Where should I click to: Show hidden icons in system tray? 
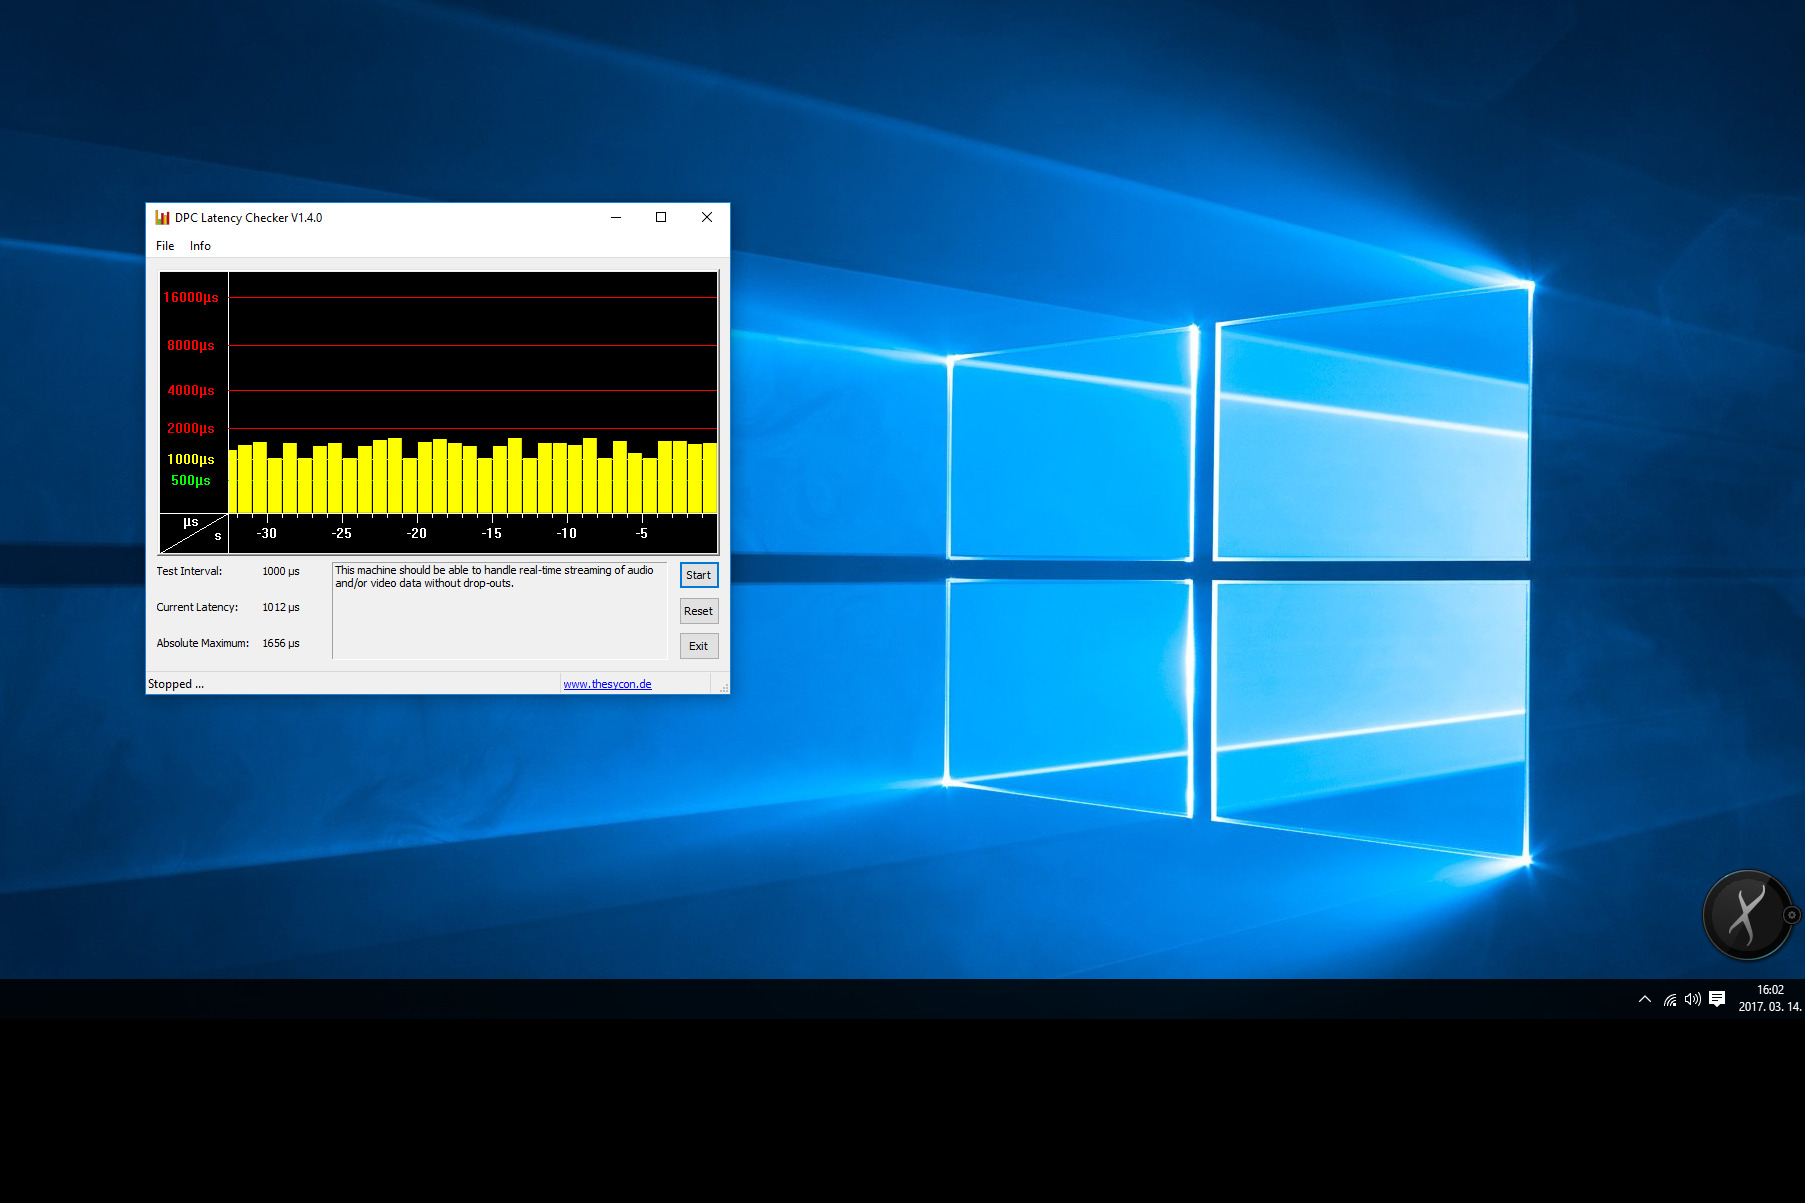click(x=1645, y=999)
